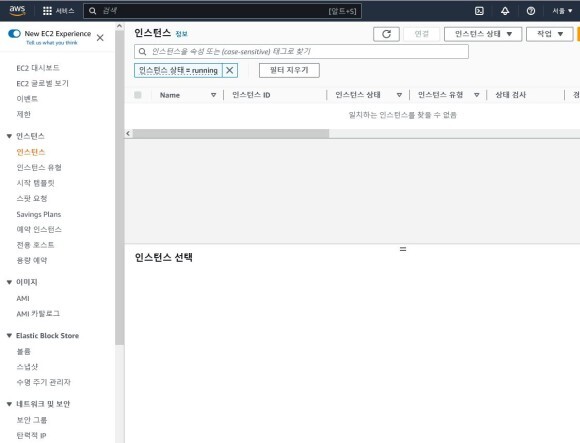
Task: Launch the CloudShell terminal icon
Action: tap(479, 11)
